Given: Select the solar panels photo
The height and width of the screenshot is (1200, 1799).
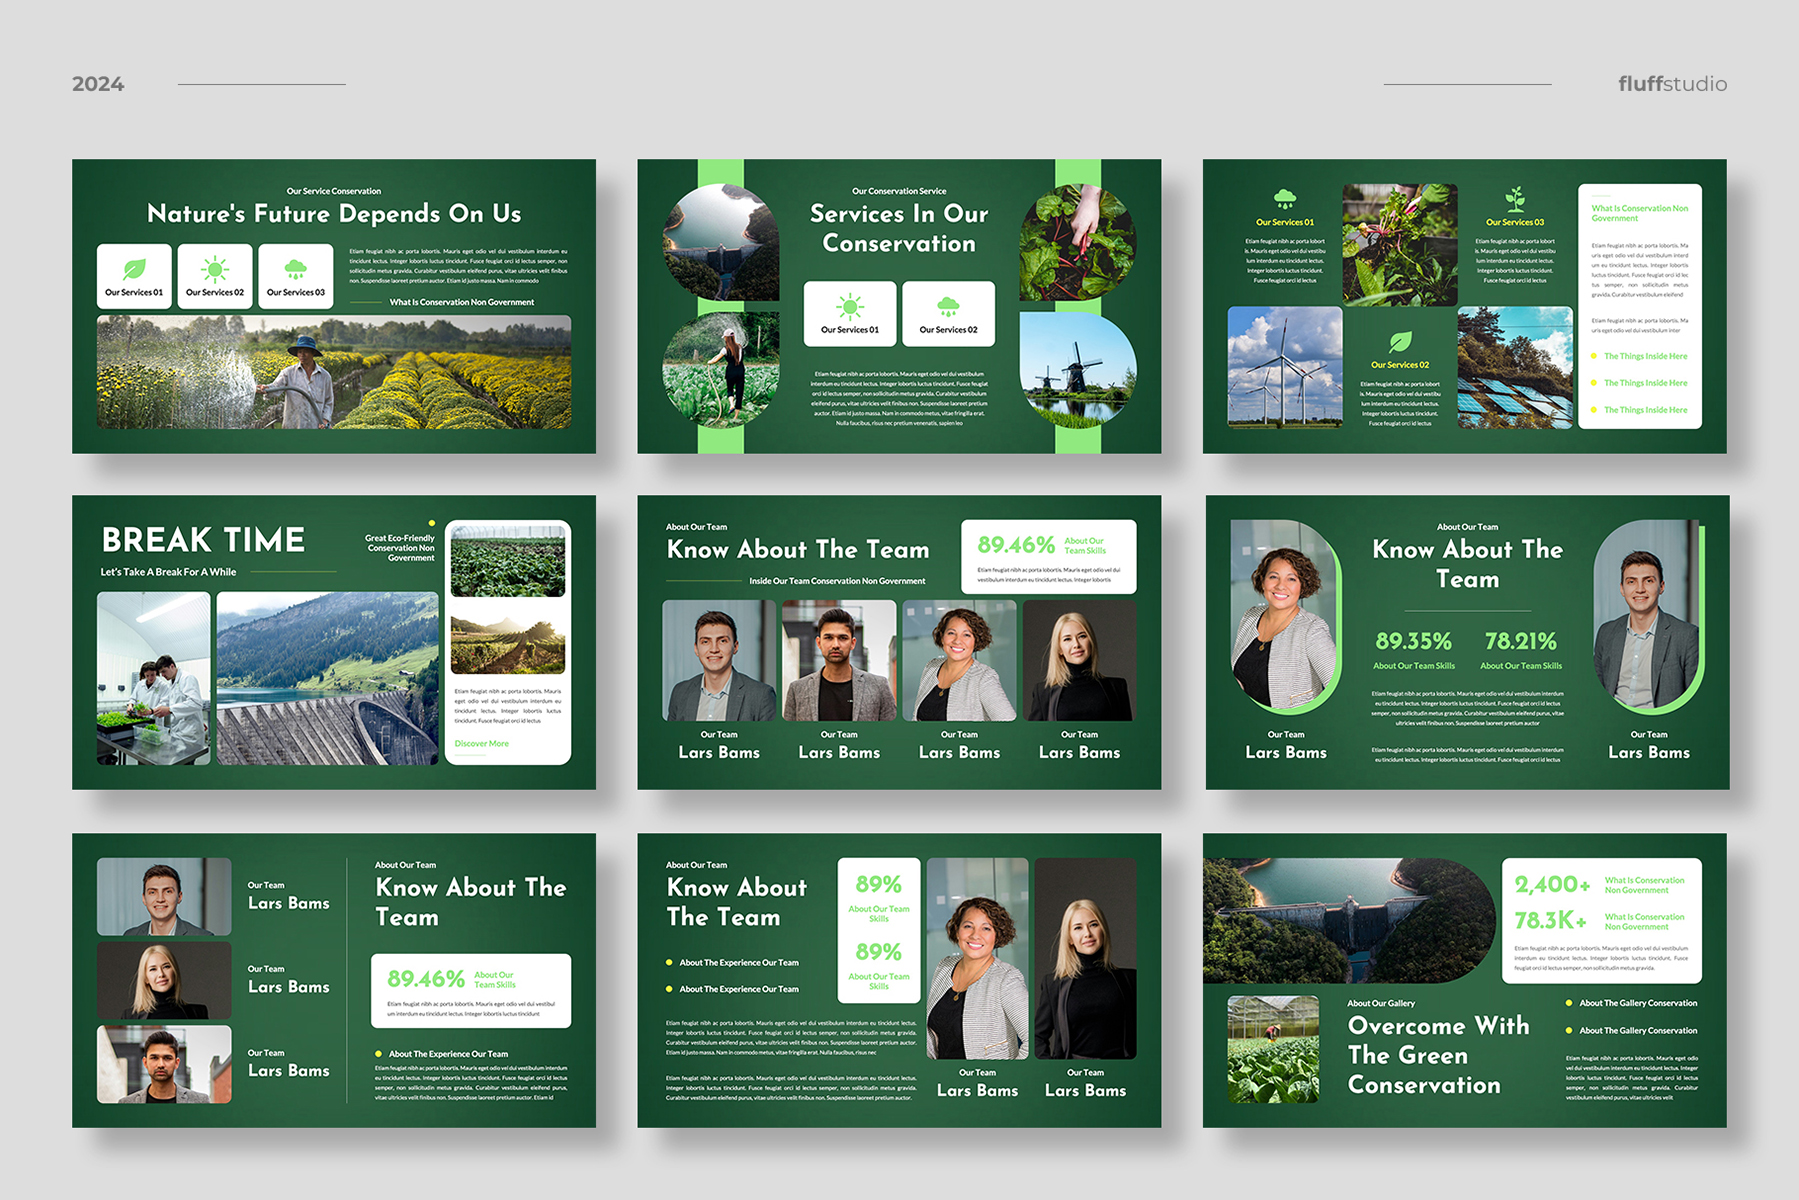Looking at the screenshot, I should (1514, 367).
